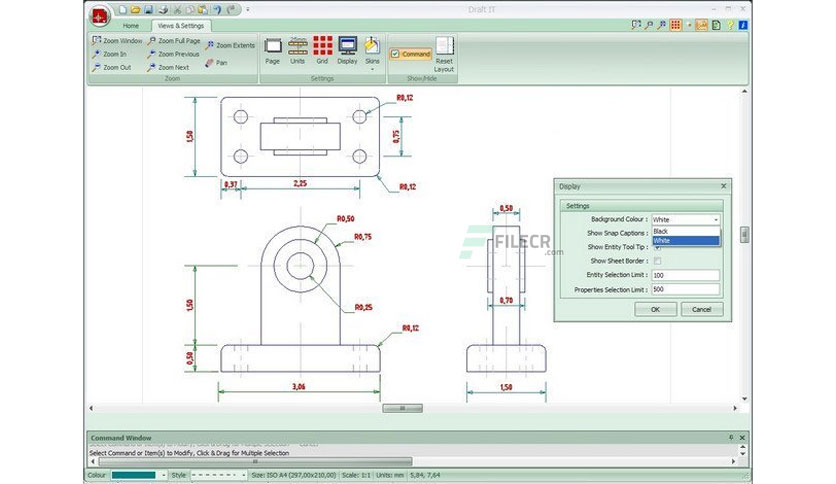Screen dimensions: 836x484
Task: Open Page settings
Action: (272, 51)
